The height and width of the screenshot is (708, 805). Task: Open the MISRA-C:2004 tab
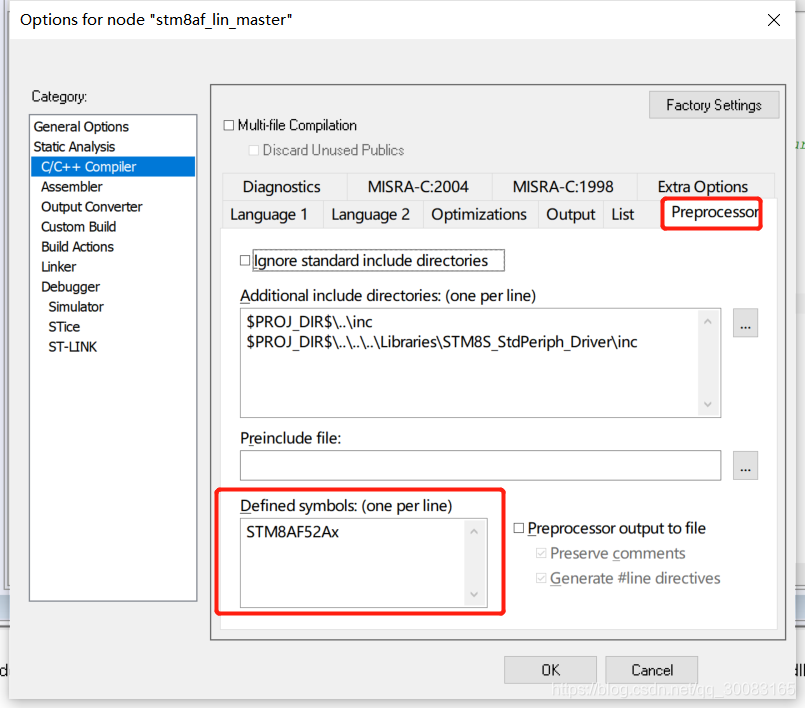[418, 187]
